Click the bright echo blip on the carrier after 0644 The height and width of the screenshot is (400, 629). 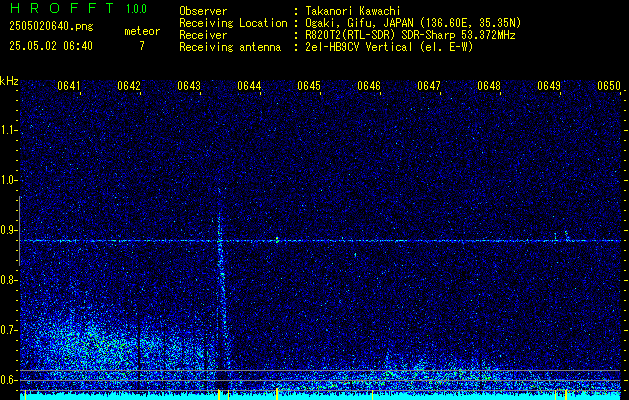[x=277, y=240]
